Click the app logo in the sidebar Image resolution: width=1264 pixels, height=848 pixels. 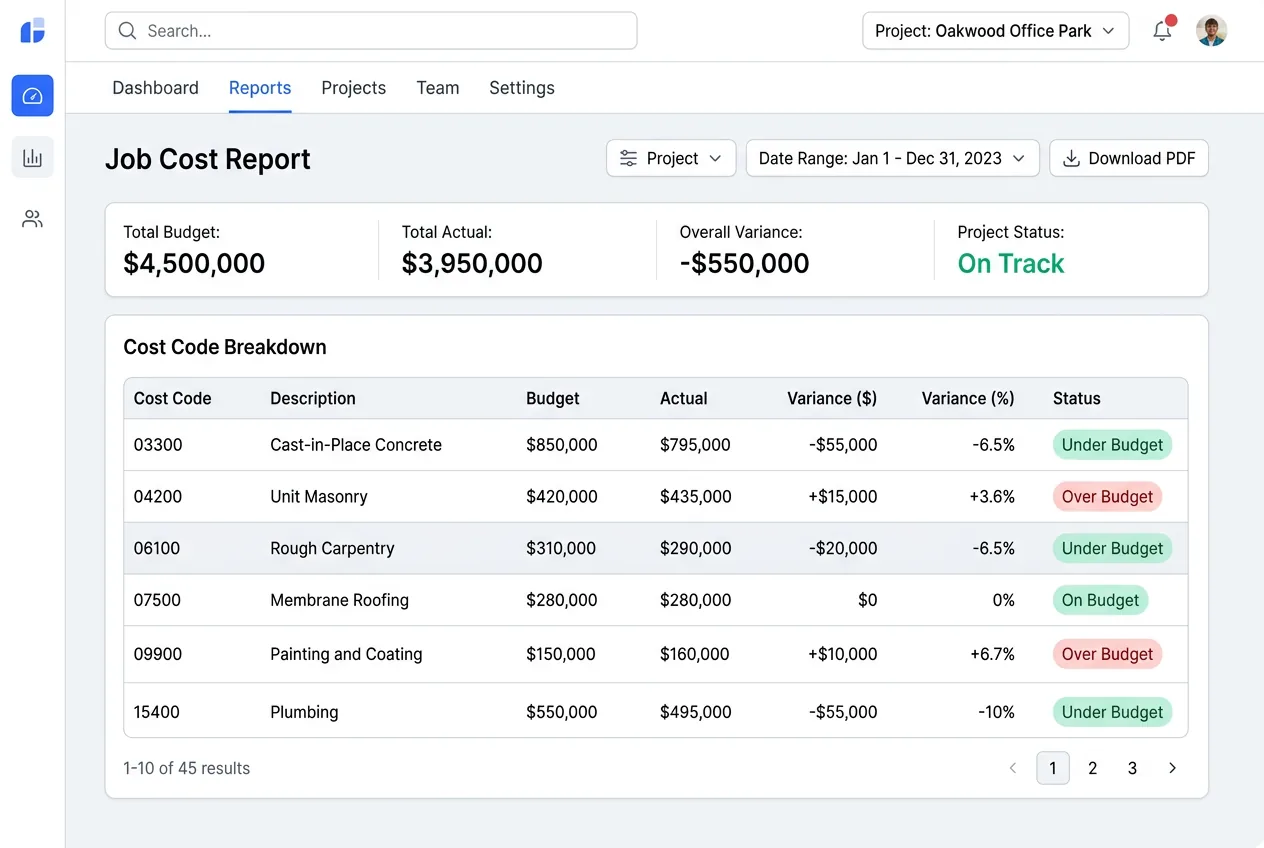coord(32,30)
